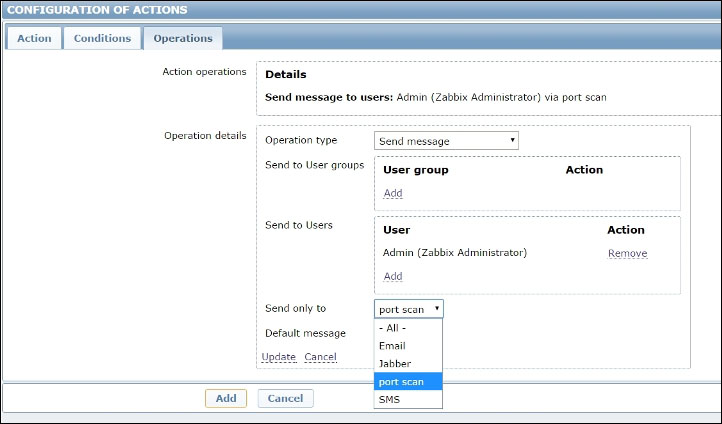Select the highlighted port scan option
The image size is (722, 424).
pyautogui.click(x=401, y=381)
